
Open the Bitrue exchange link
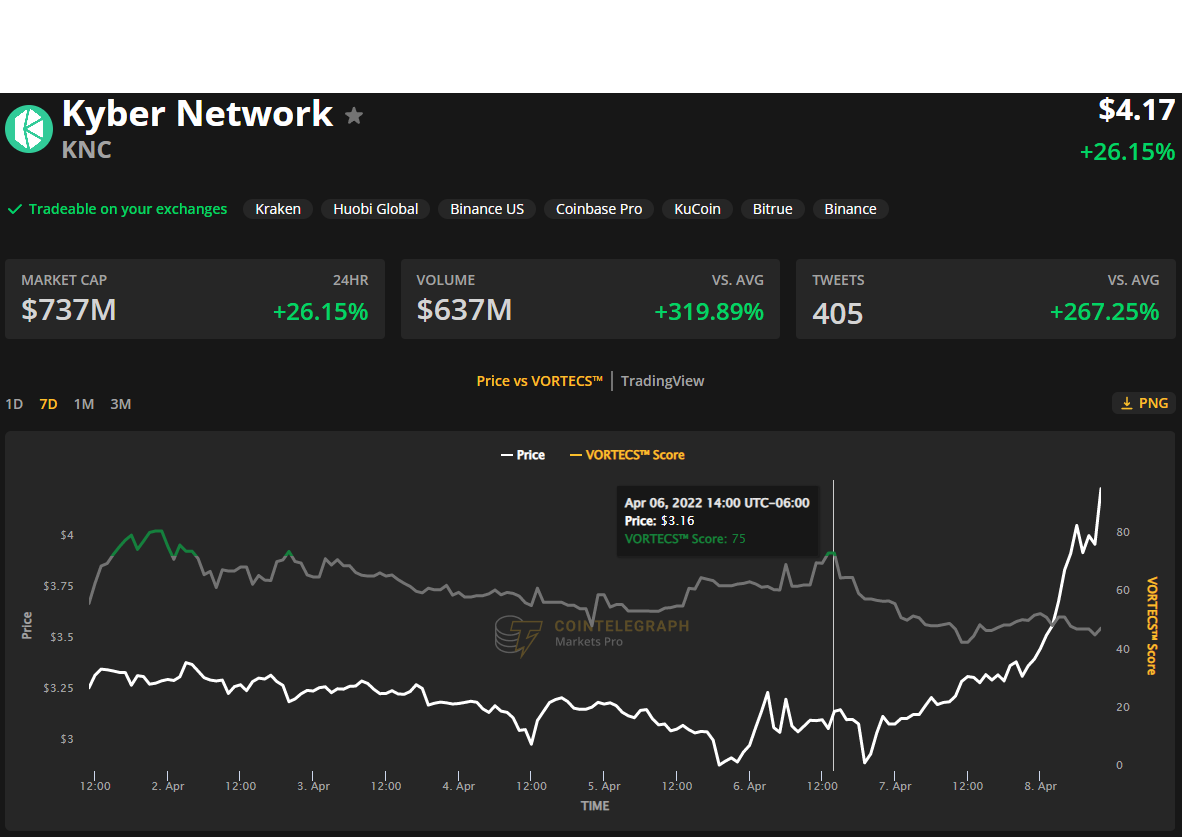coord(772,209)
